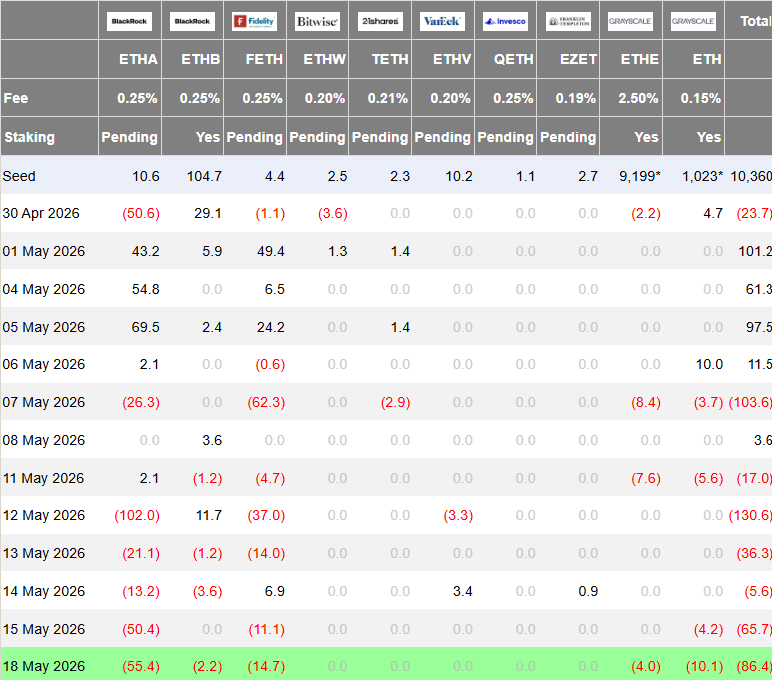Click the ETHE seed value 9,199*
This screenshot has width=772, height=680.
click(640, 176)
